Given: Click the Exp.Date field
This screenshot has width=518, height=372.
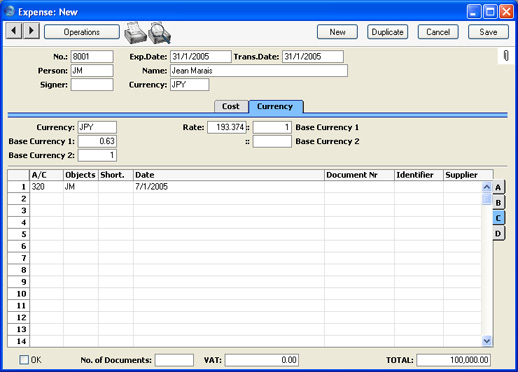Looking at the screenshot, I should point(201,56).
